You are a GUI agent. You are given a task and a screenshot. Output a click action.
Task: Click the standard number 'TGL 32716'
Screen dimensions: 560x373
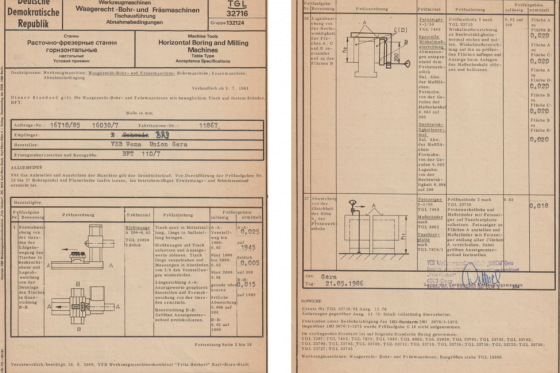tap(237, 9)
